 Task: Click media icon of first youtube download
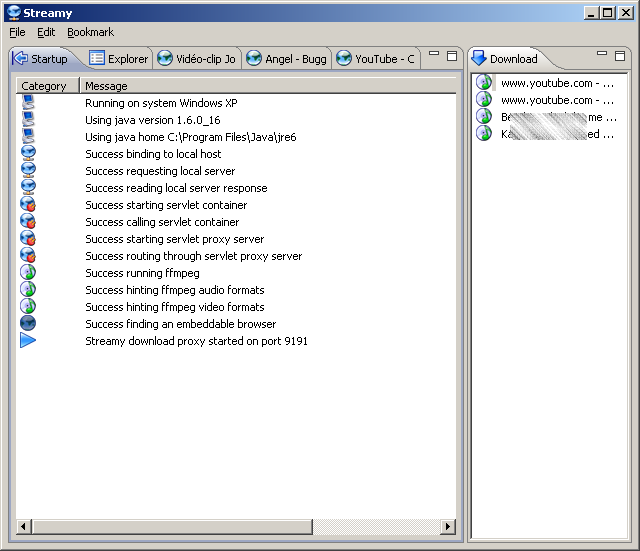point(484,82)
